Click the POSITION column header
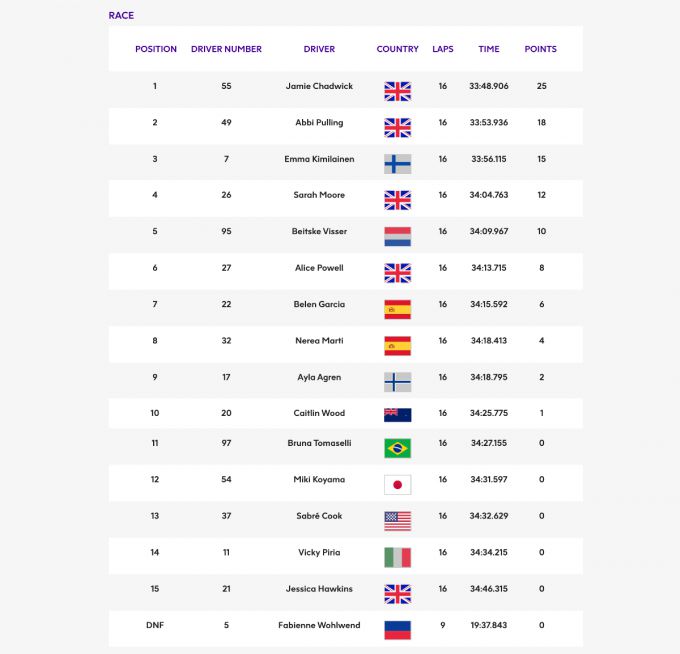 156,49
